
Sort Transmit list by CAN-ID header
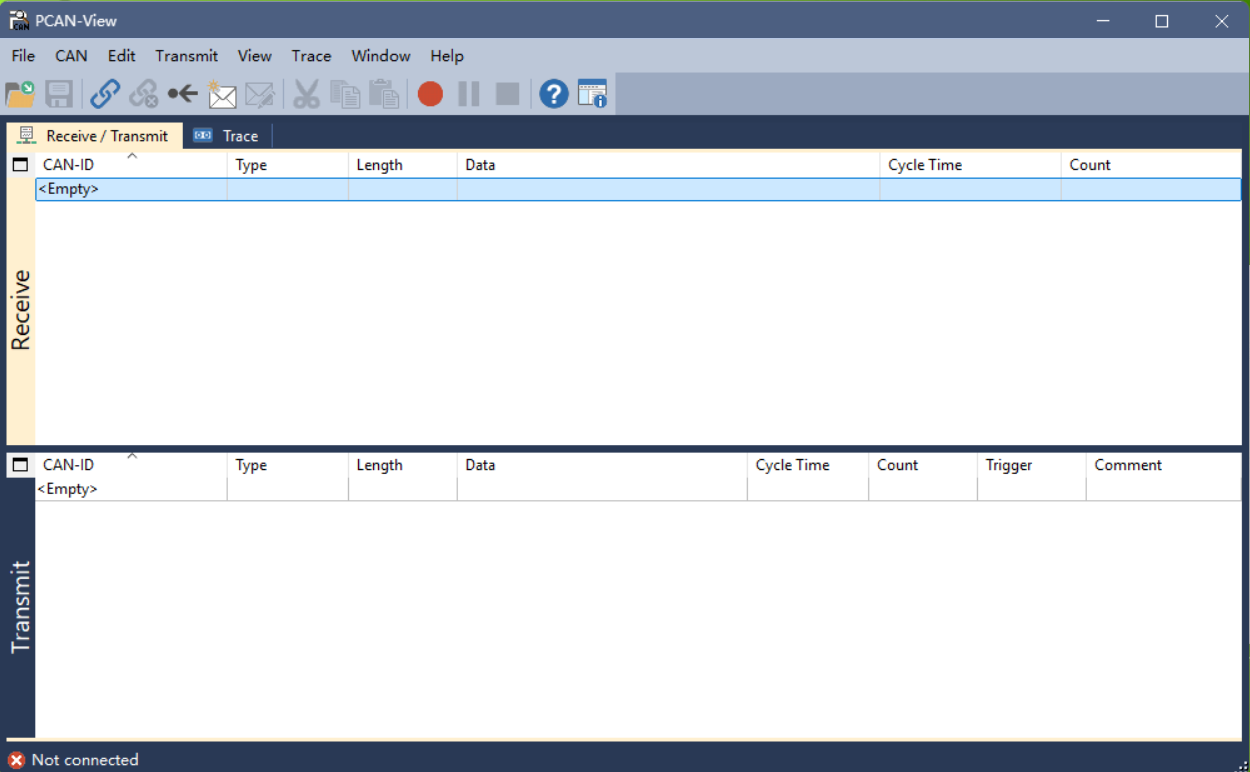click(131, 465)
